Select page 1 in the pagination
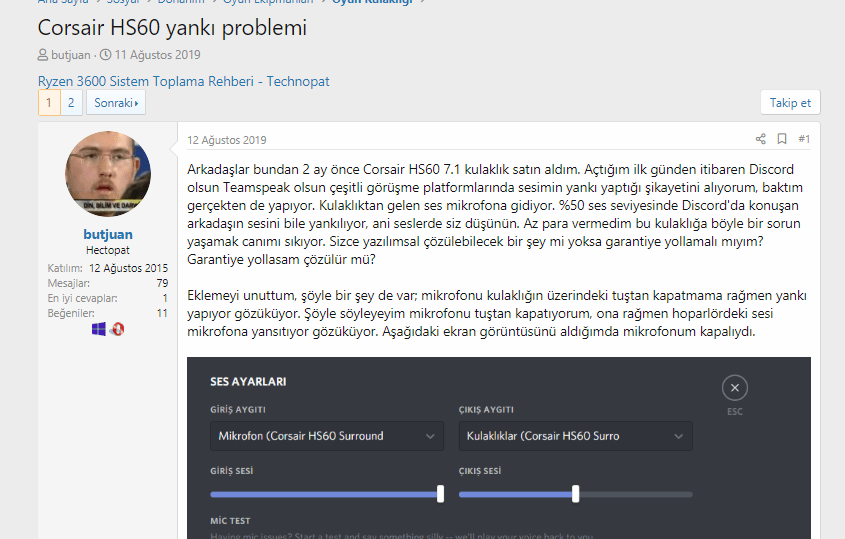 [49, 102]
